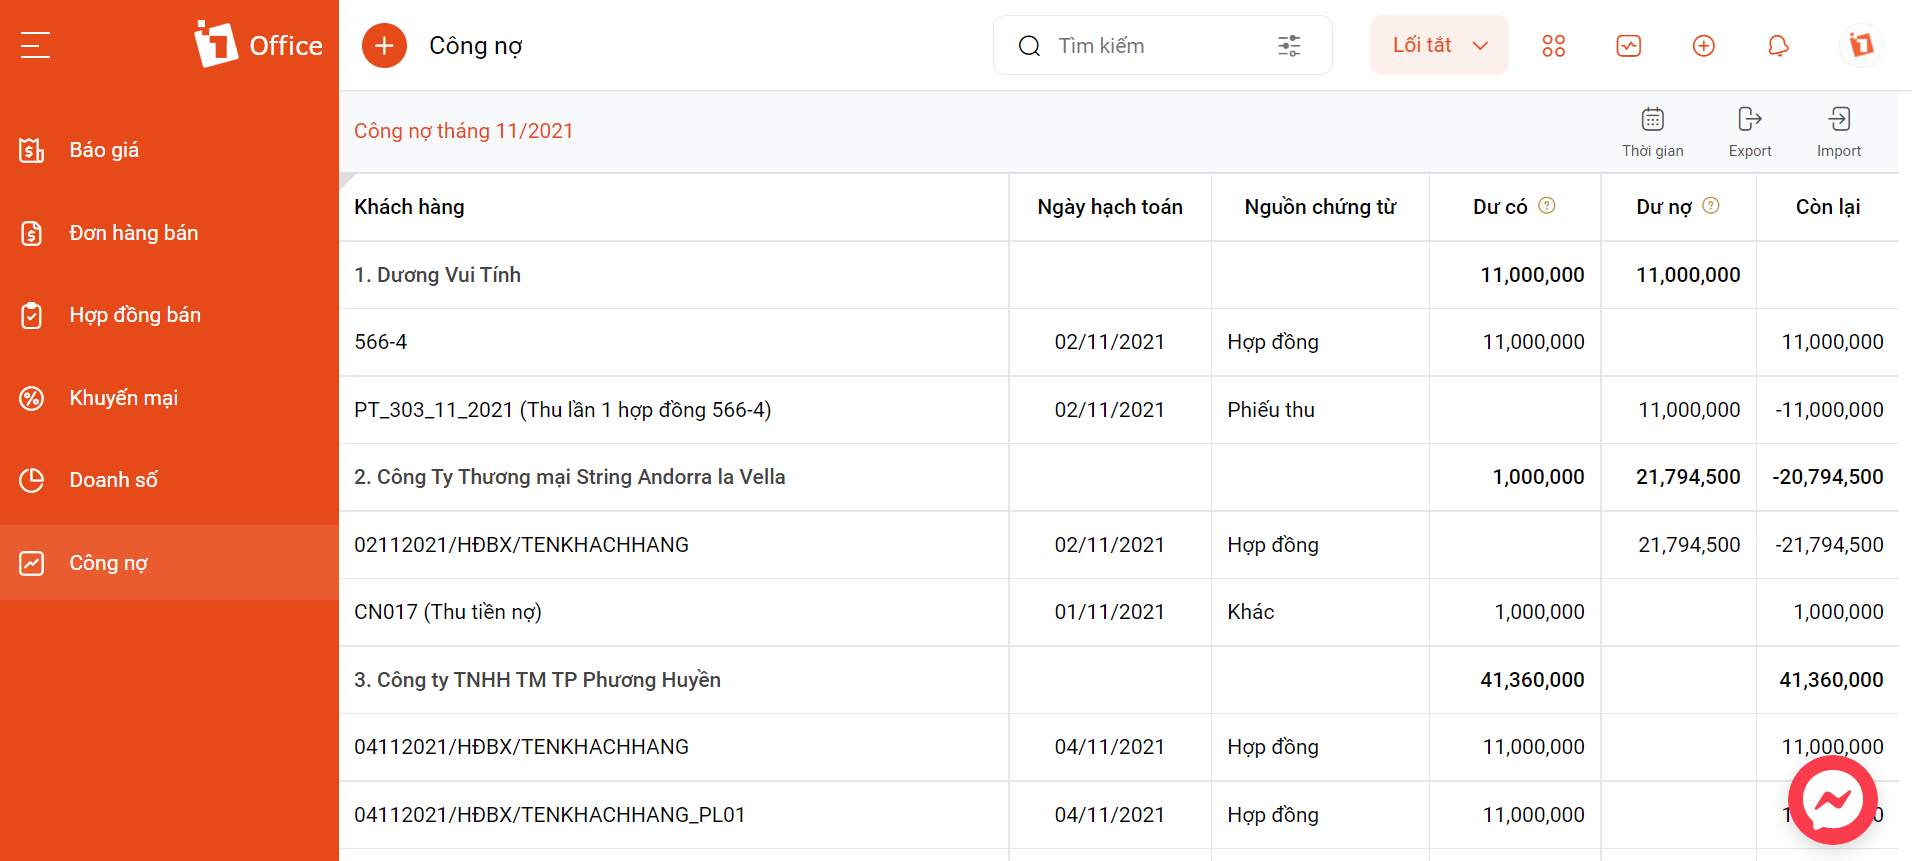
Task: Open the hamburger sidebar menu
Action: click(x=35, y=45)
